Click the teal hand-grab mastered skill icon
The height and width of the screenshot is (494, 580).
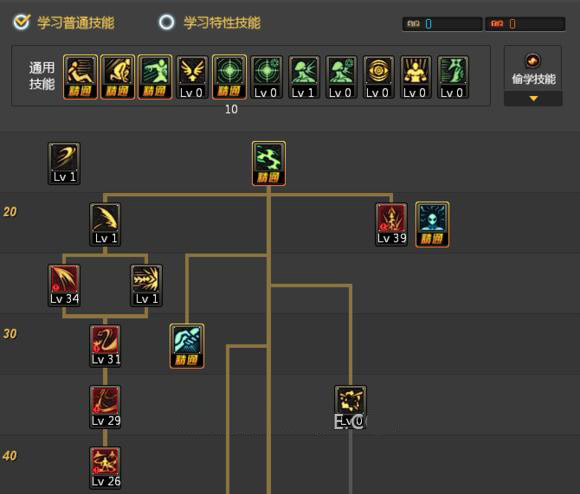point(187,346)
